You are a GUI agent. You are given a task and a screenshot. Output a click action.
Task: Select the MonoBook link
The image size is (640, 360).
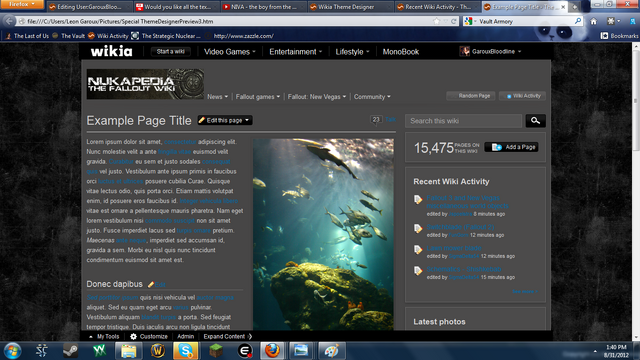point(400,52)
